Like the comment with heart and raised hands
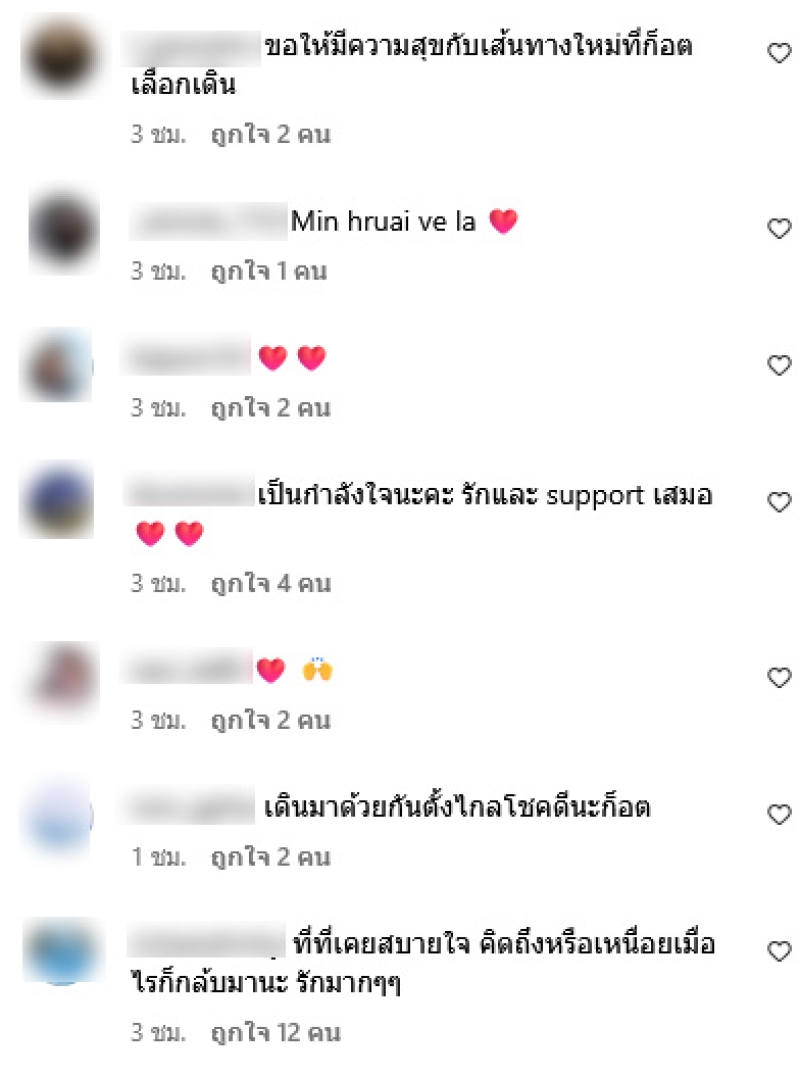Viewport: 800px width, 1078px height. 779,677
